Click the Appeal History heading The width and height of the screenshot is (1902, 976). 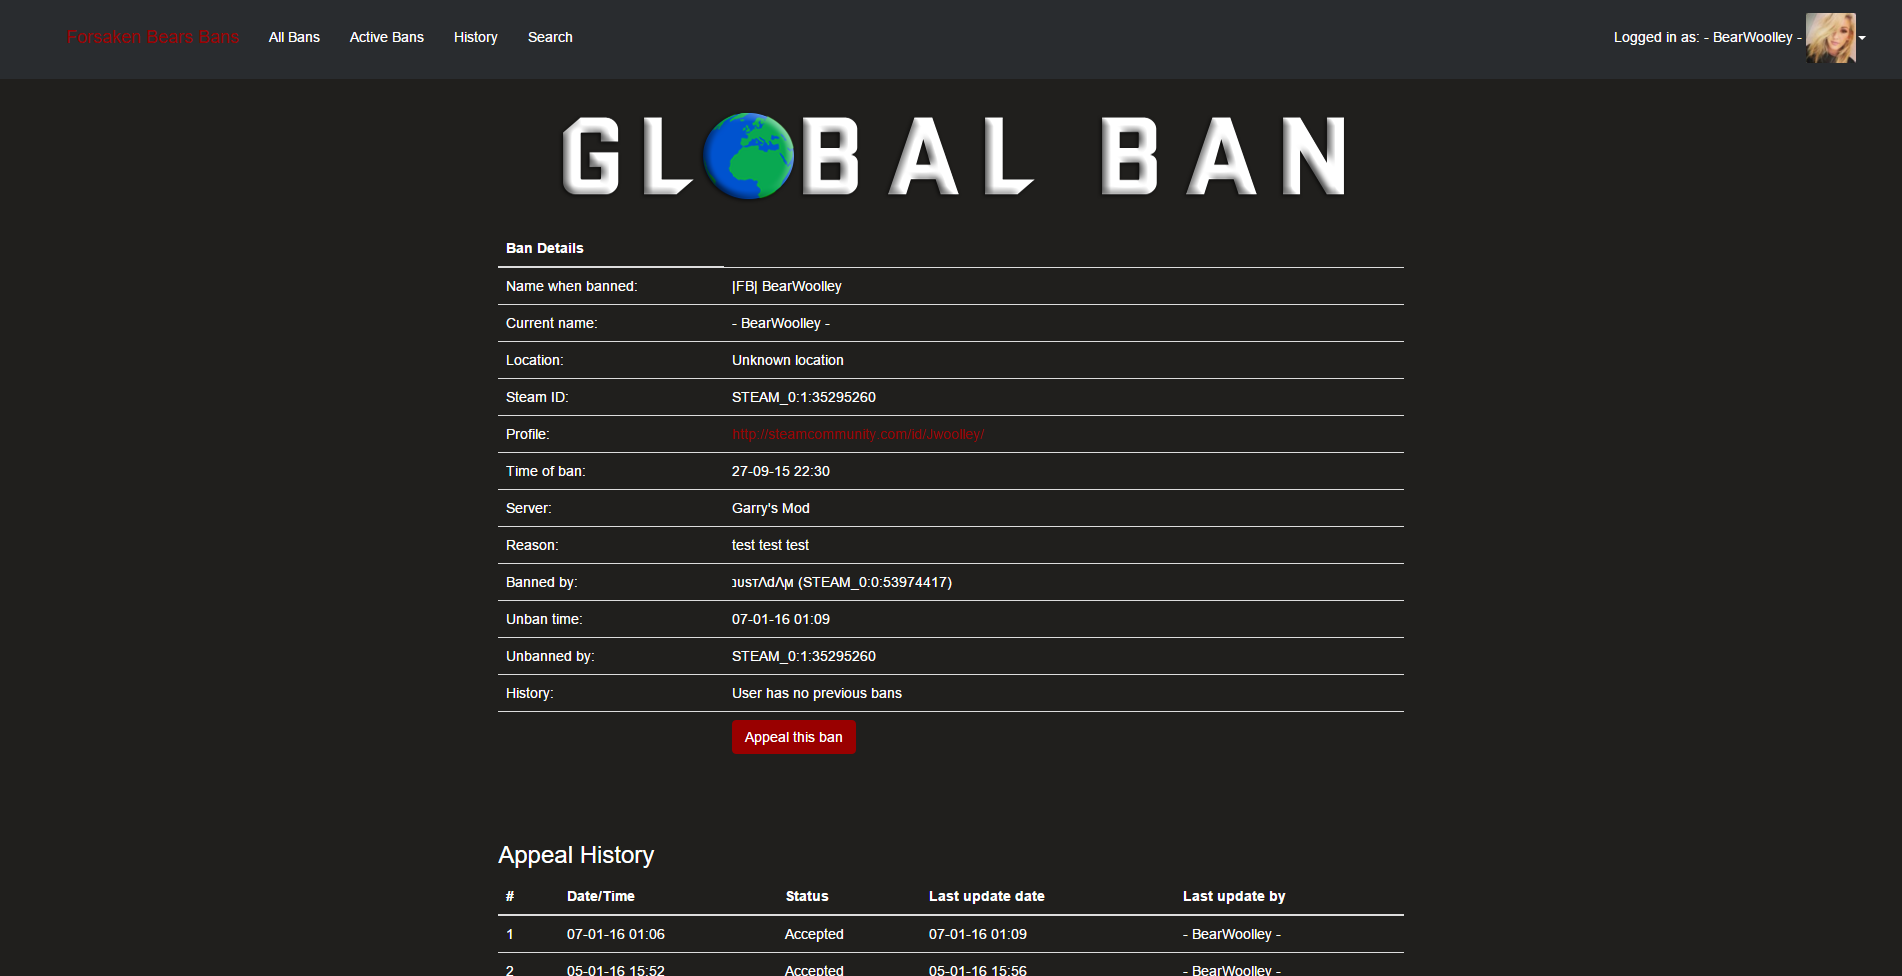point(576,855)
